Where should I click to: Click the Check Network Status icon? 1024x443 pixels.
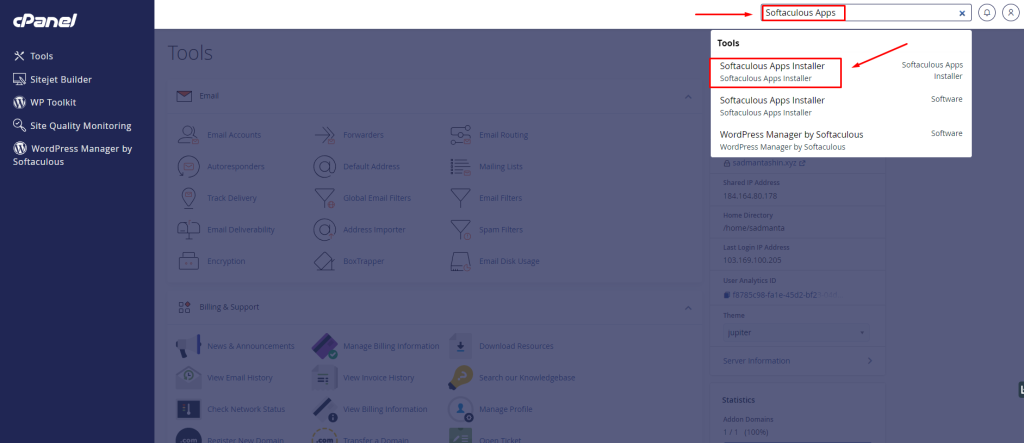click(x=188, y=409)
